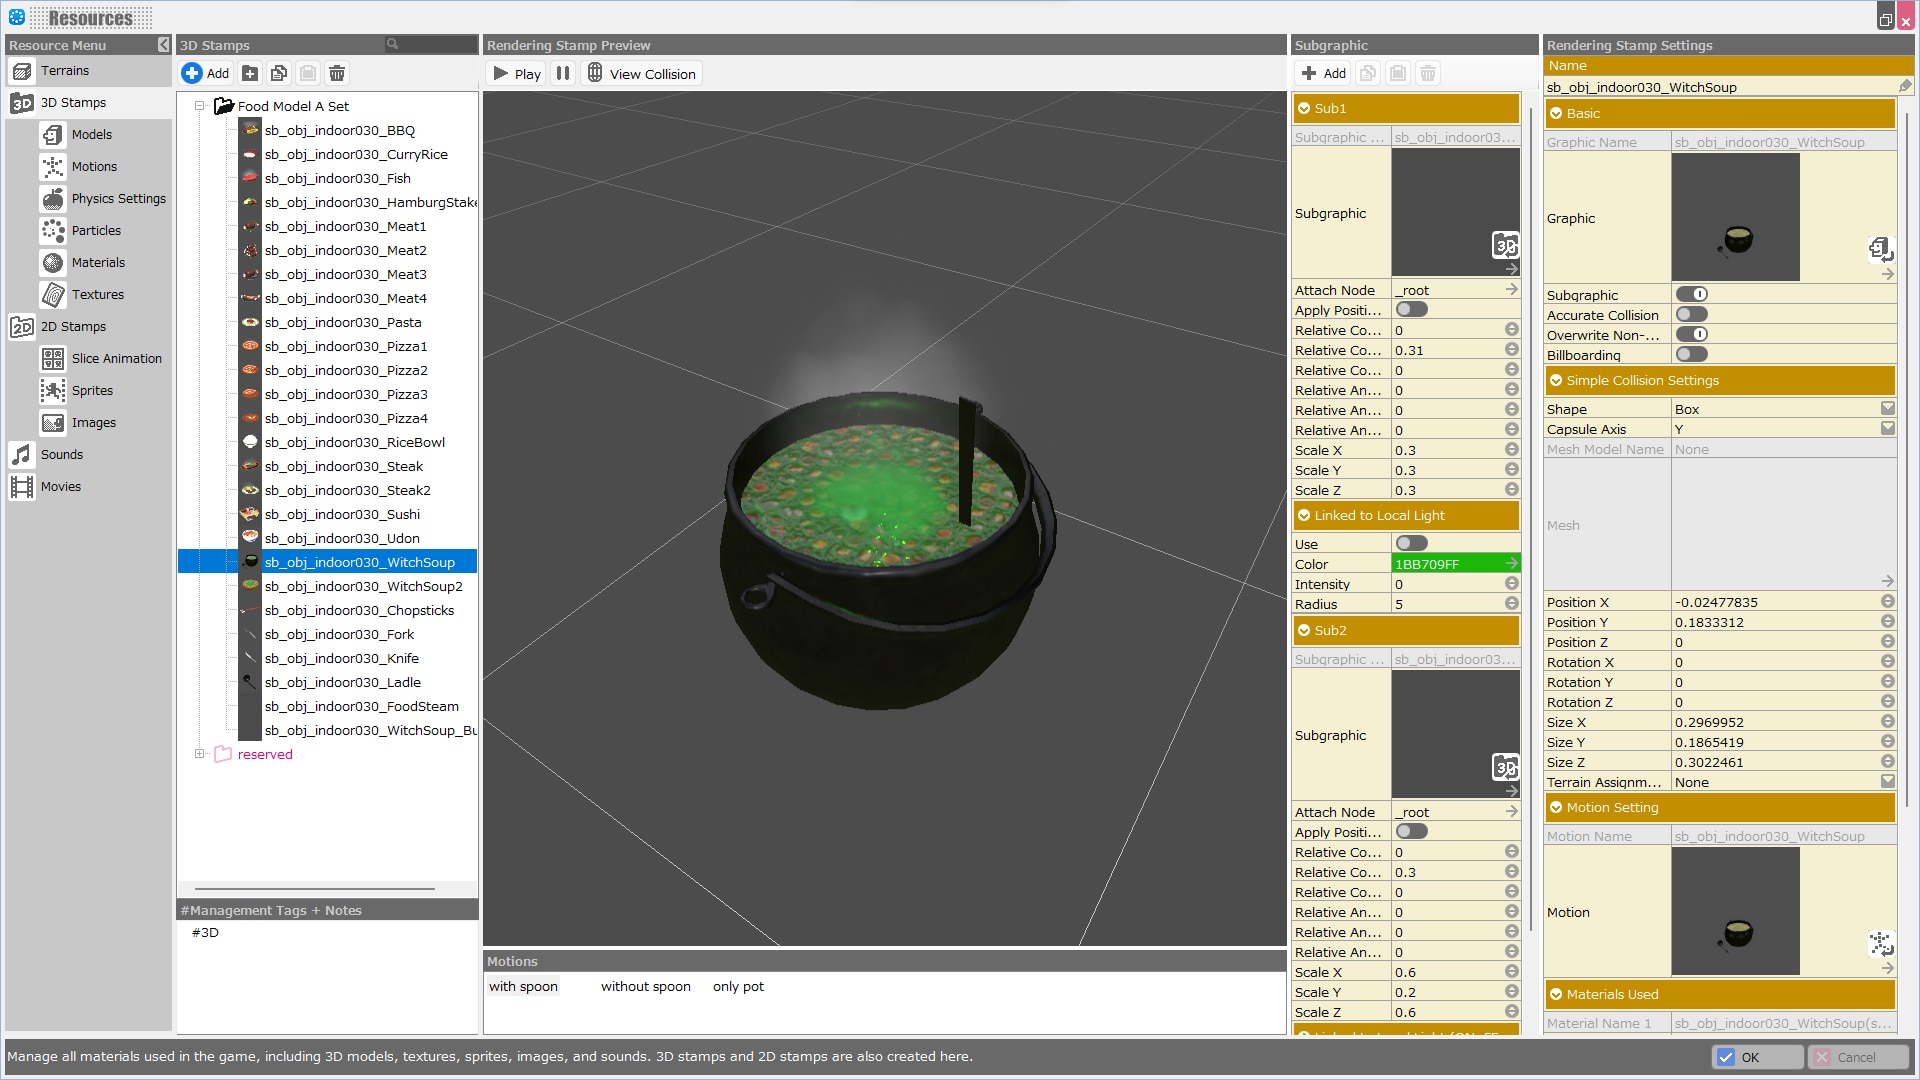Open the Physics Settings category
The image size is (1920, 1080).
pyautogui.click(x=117, y=199)
